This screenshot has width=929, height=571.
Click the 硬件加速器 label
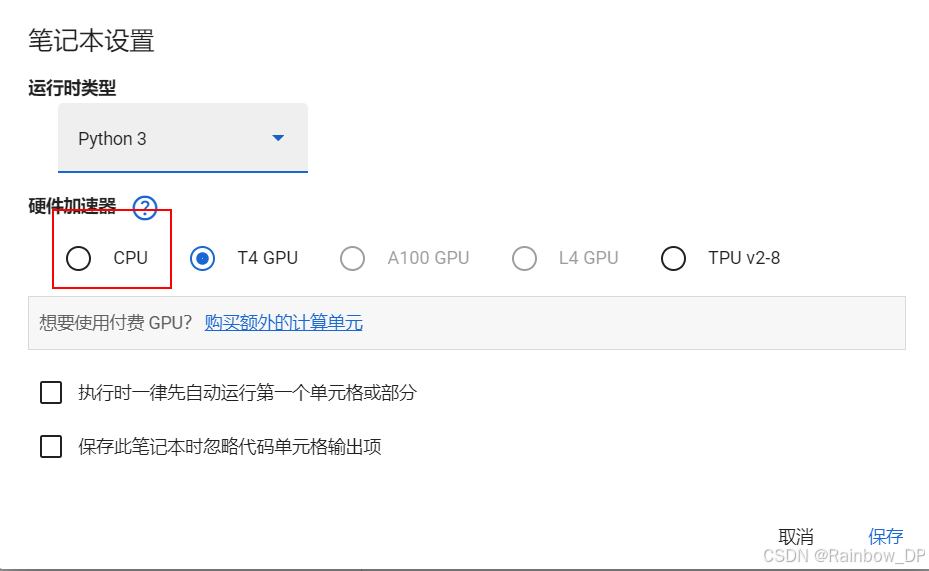pos(72,206)
